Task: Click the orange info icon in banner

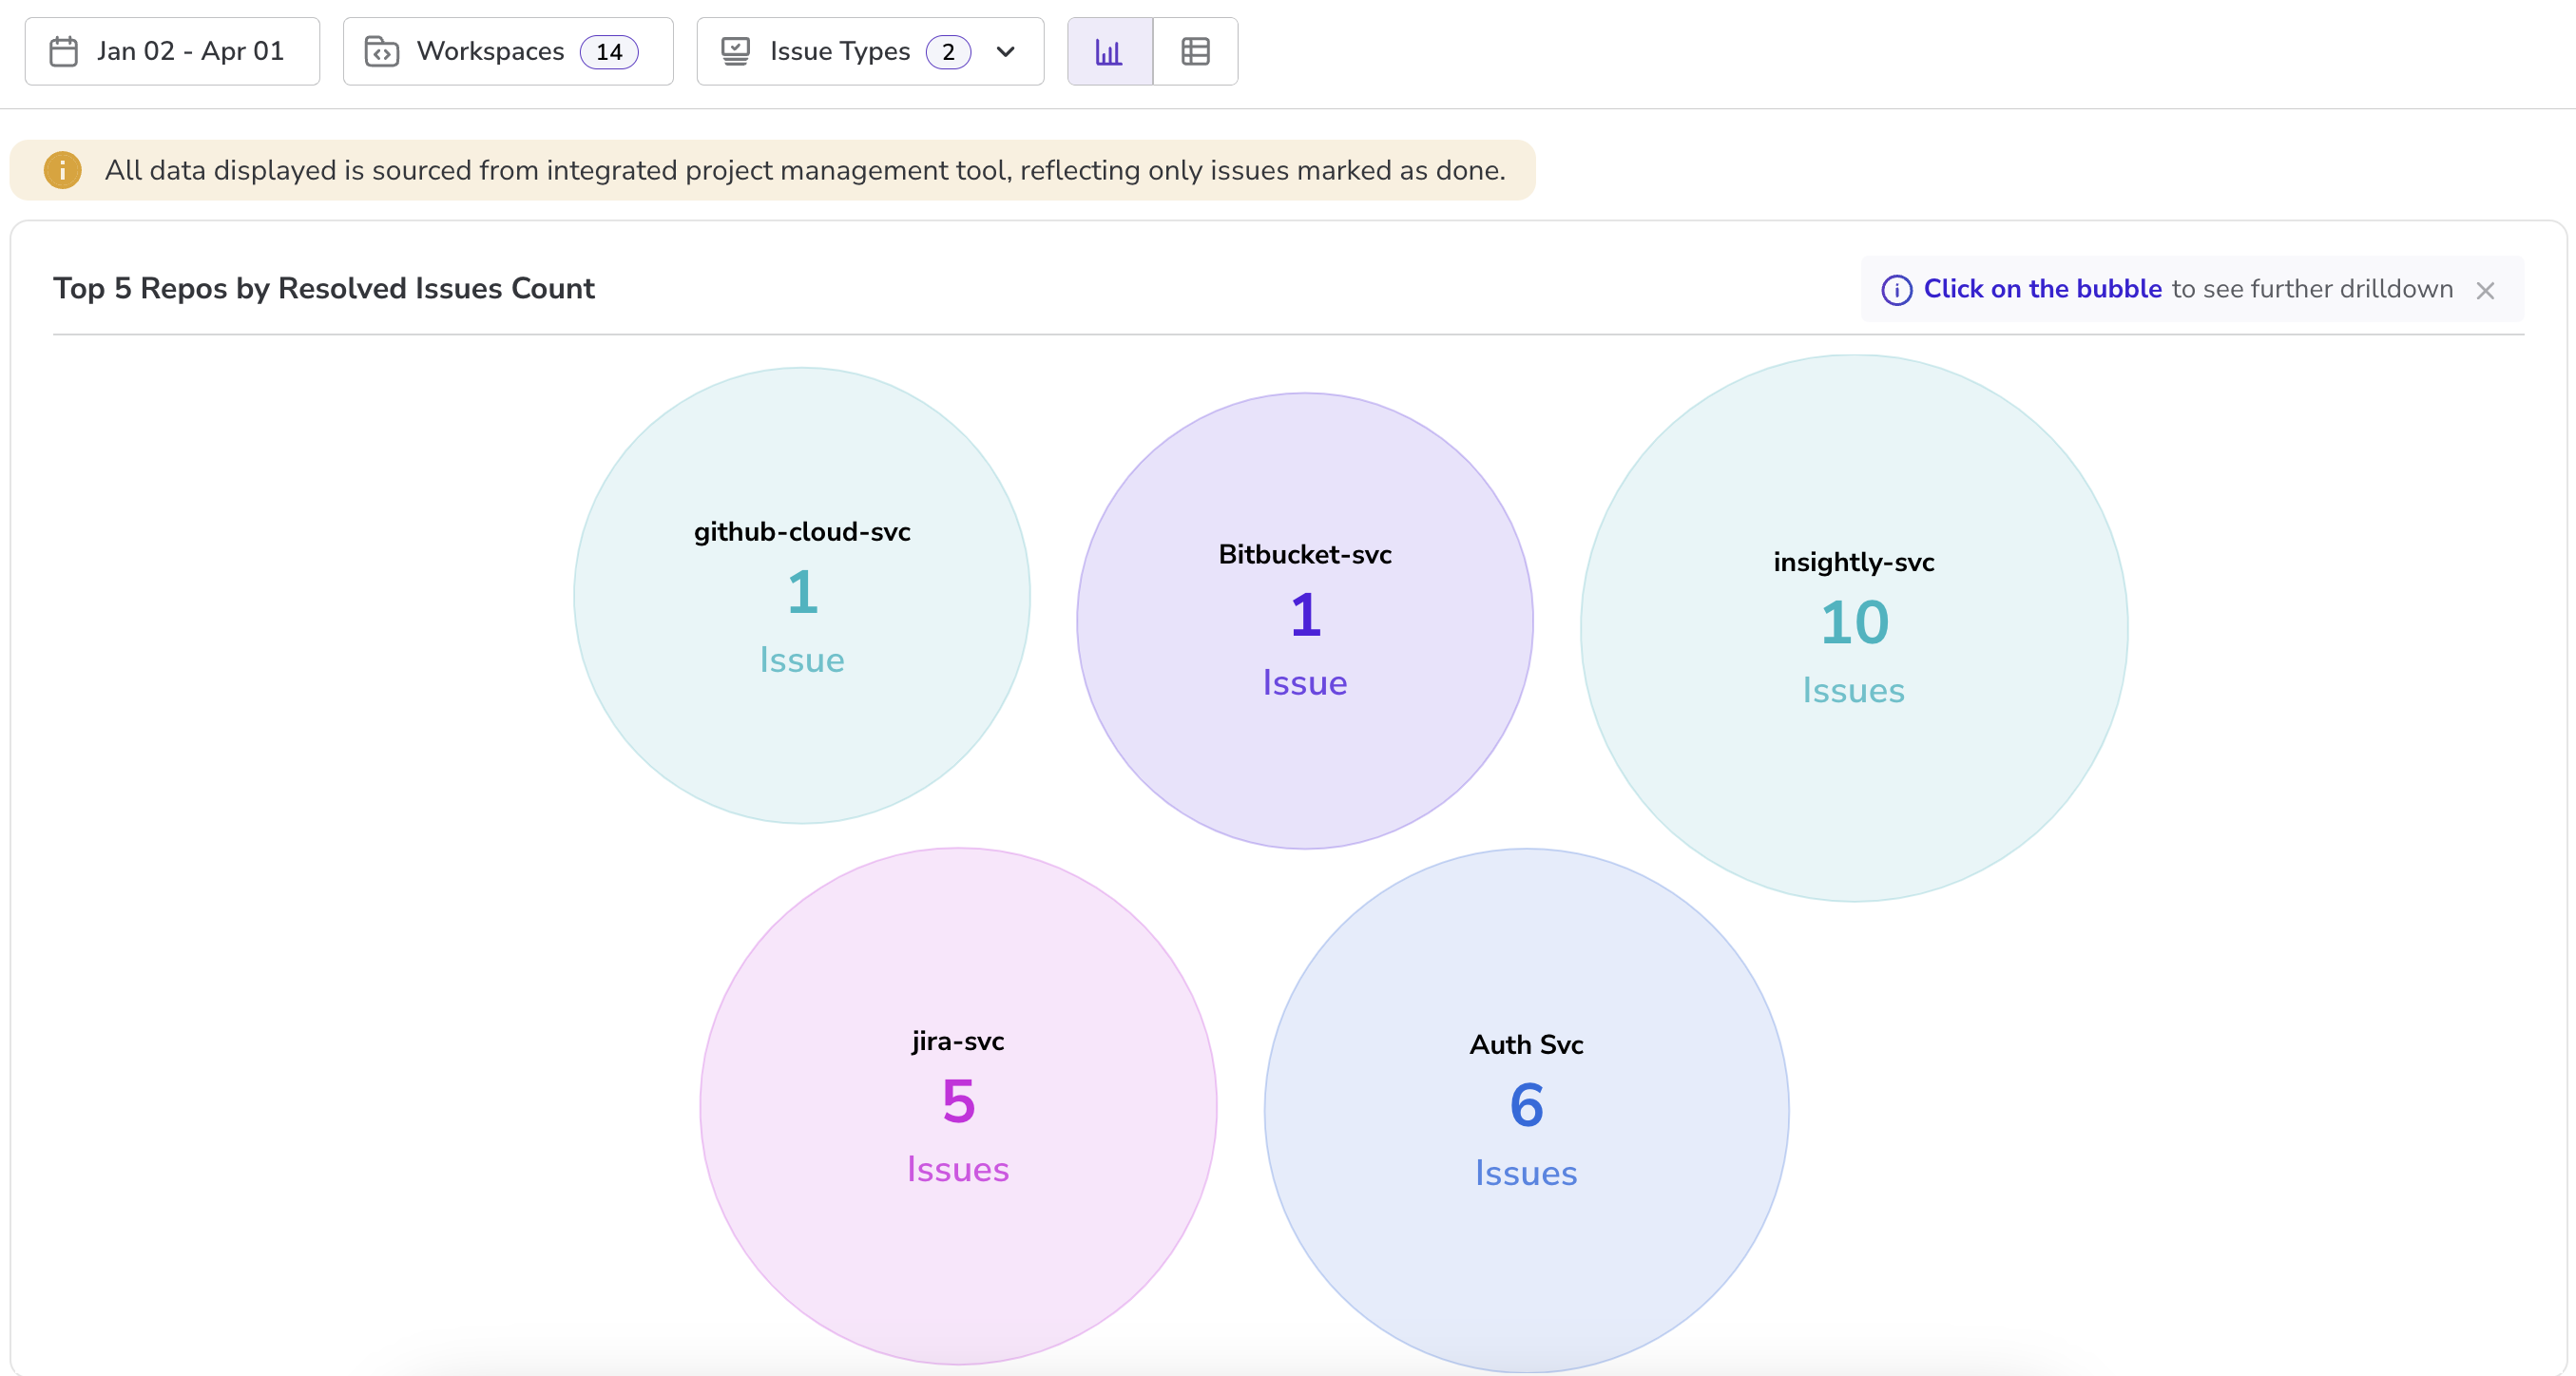Action: pyautogui.click(x=62, y=170)
